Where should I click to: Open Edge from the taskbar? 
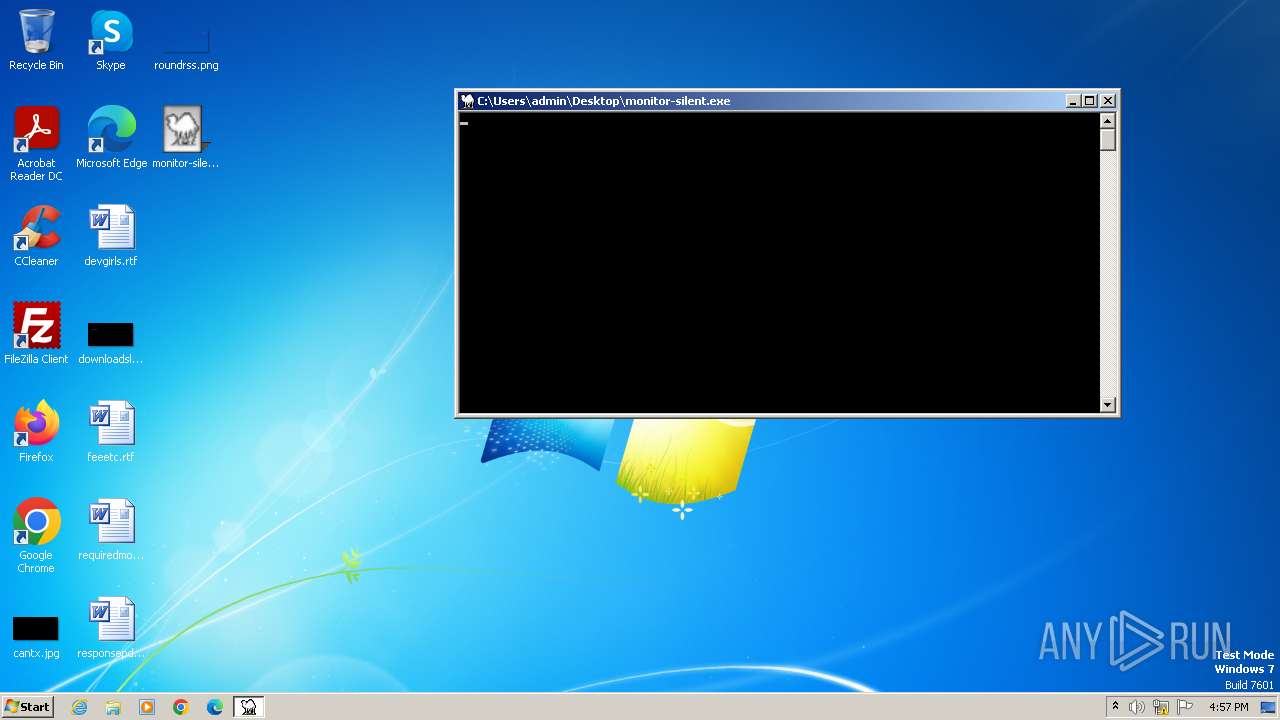(x=215, y=707)
